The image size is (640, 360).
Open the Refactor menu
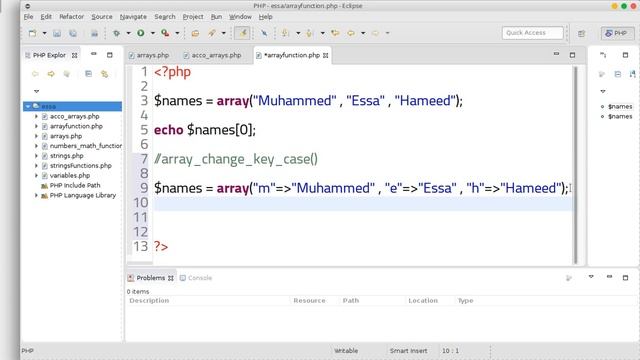coord(71,17)
